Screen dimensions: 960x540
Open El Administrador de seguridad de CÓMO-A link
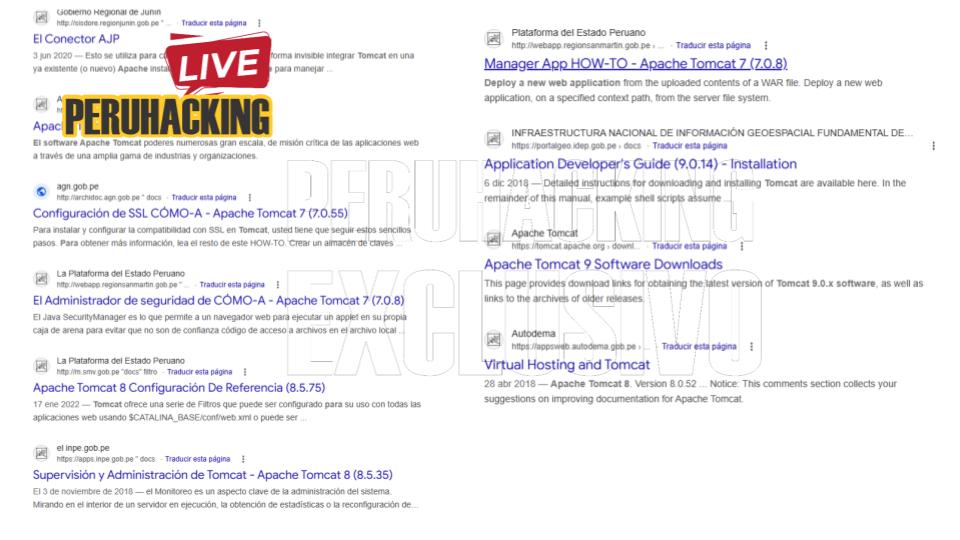[219, 301]
